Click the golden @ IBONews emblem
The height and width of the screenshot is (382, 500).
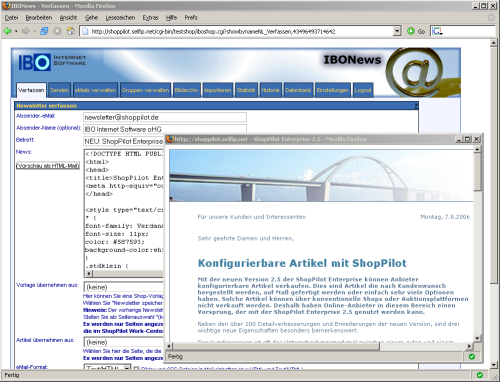point(415,72)
